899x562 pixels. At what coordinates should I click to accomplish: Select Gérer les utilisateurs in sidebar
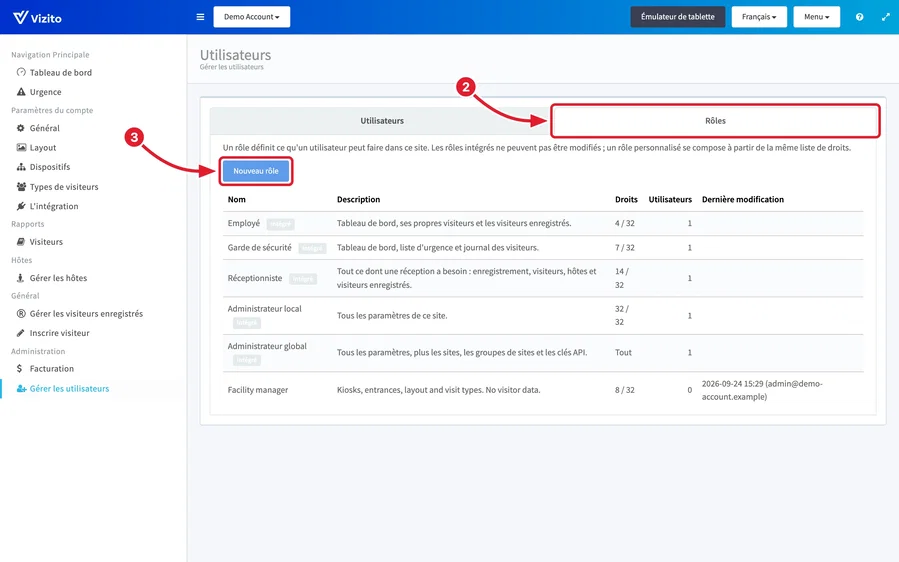(x=69, y=388)
